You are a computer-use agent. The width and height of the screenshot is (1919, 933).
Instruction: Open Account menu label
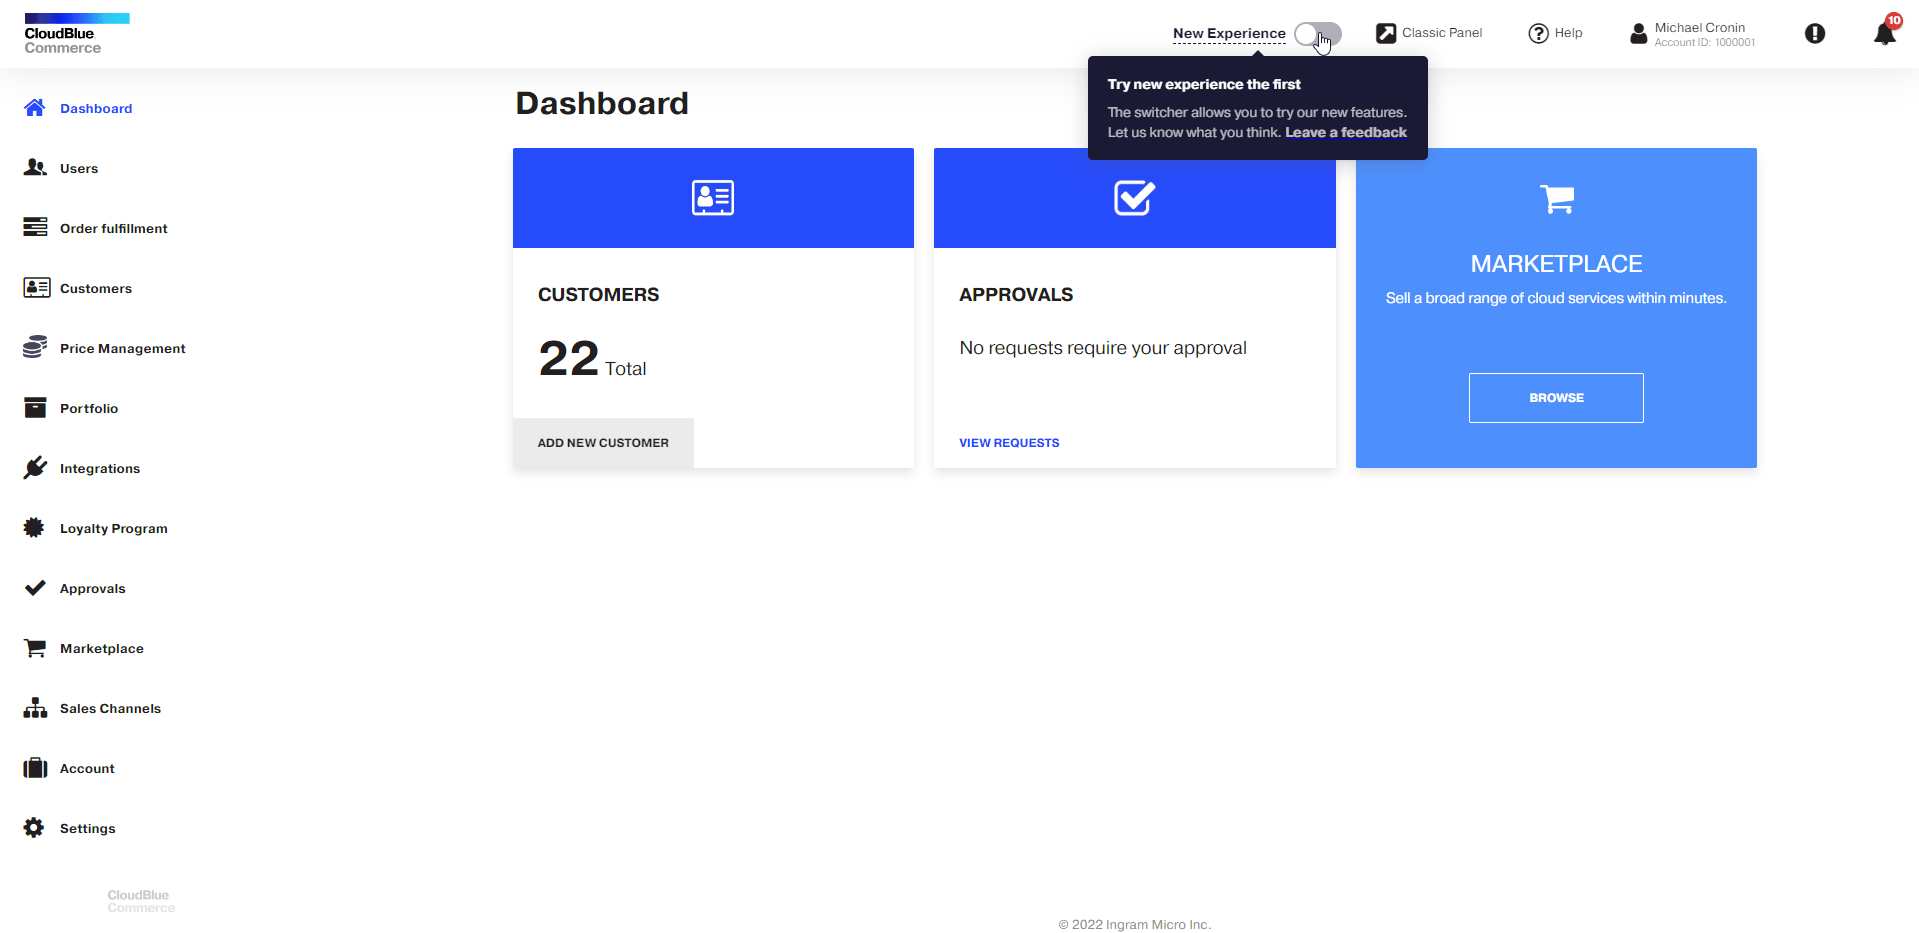tap(87, 768)
